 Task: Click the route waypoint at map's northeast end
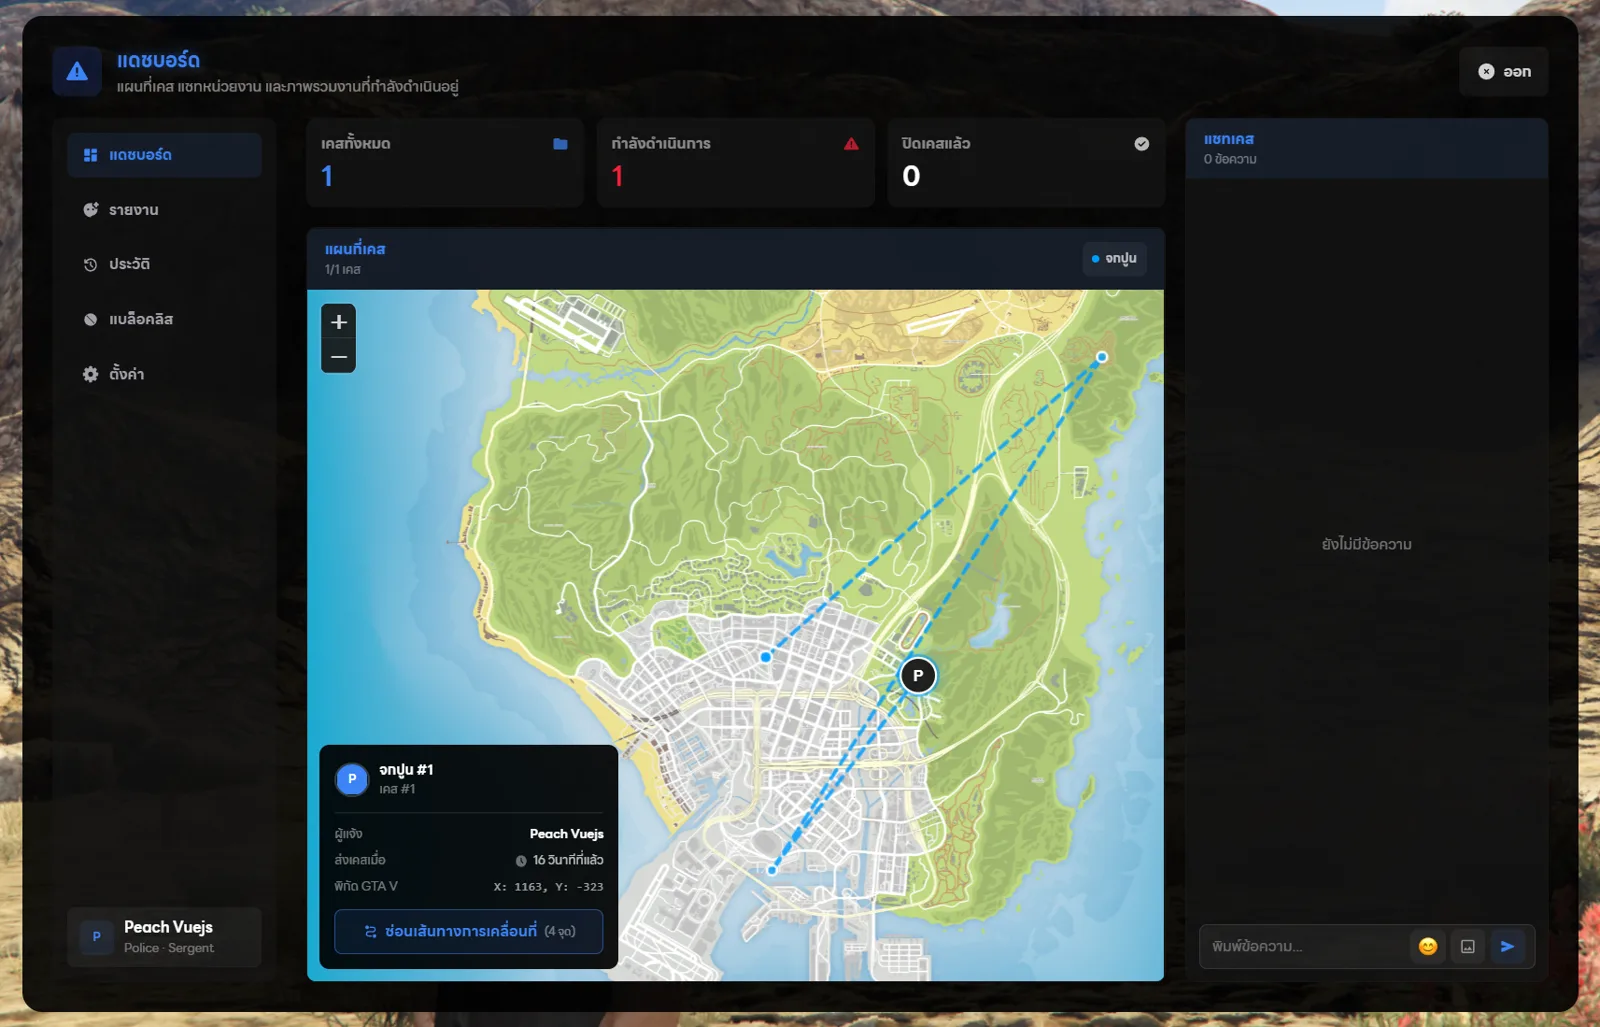pyautogui.click(x=1102, y=357)
